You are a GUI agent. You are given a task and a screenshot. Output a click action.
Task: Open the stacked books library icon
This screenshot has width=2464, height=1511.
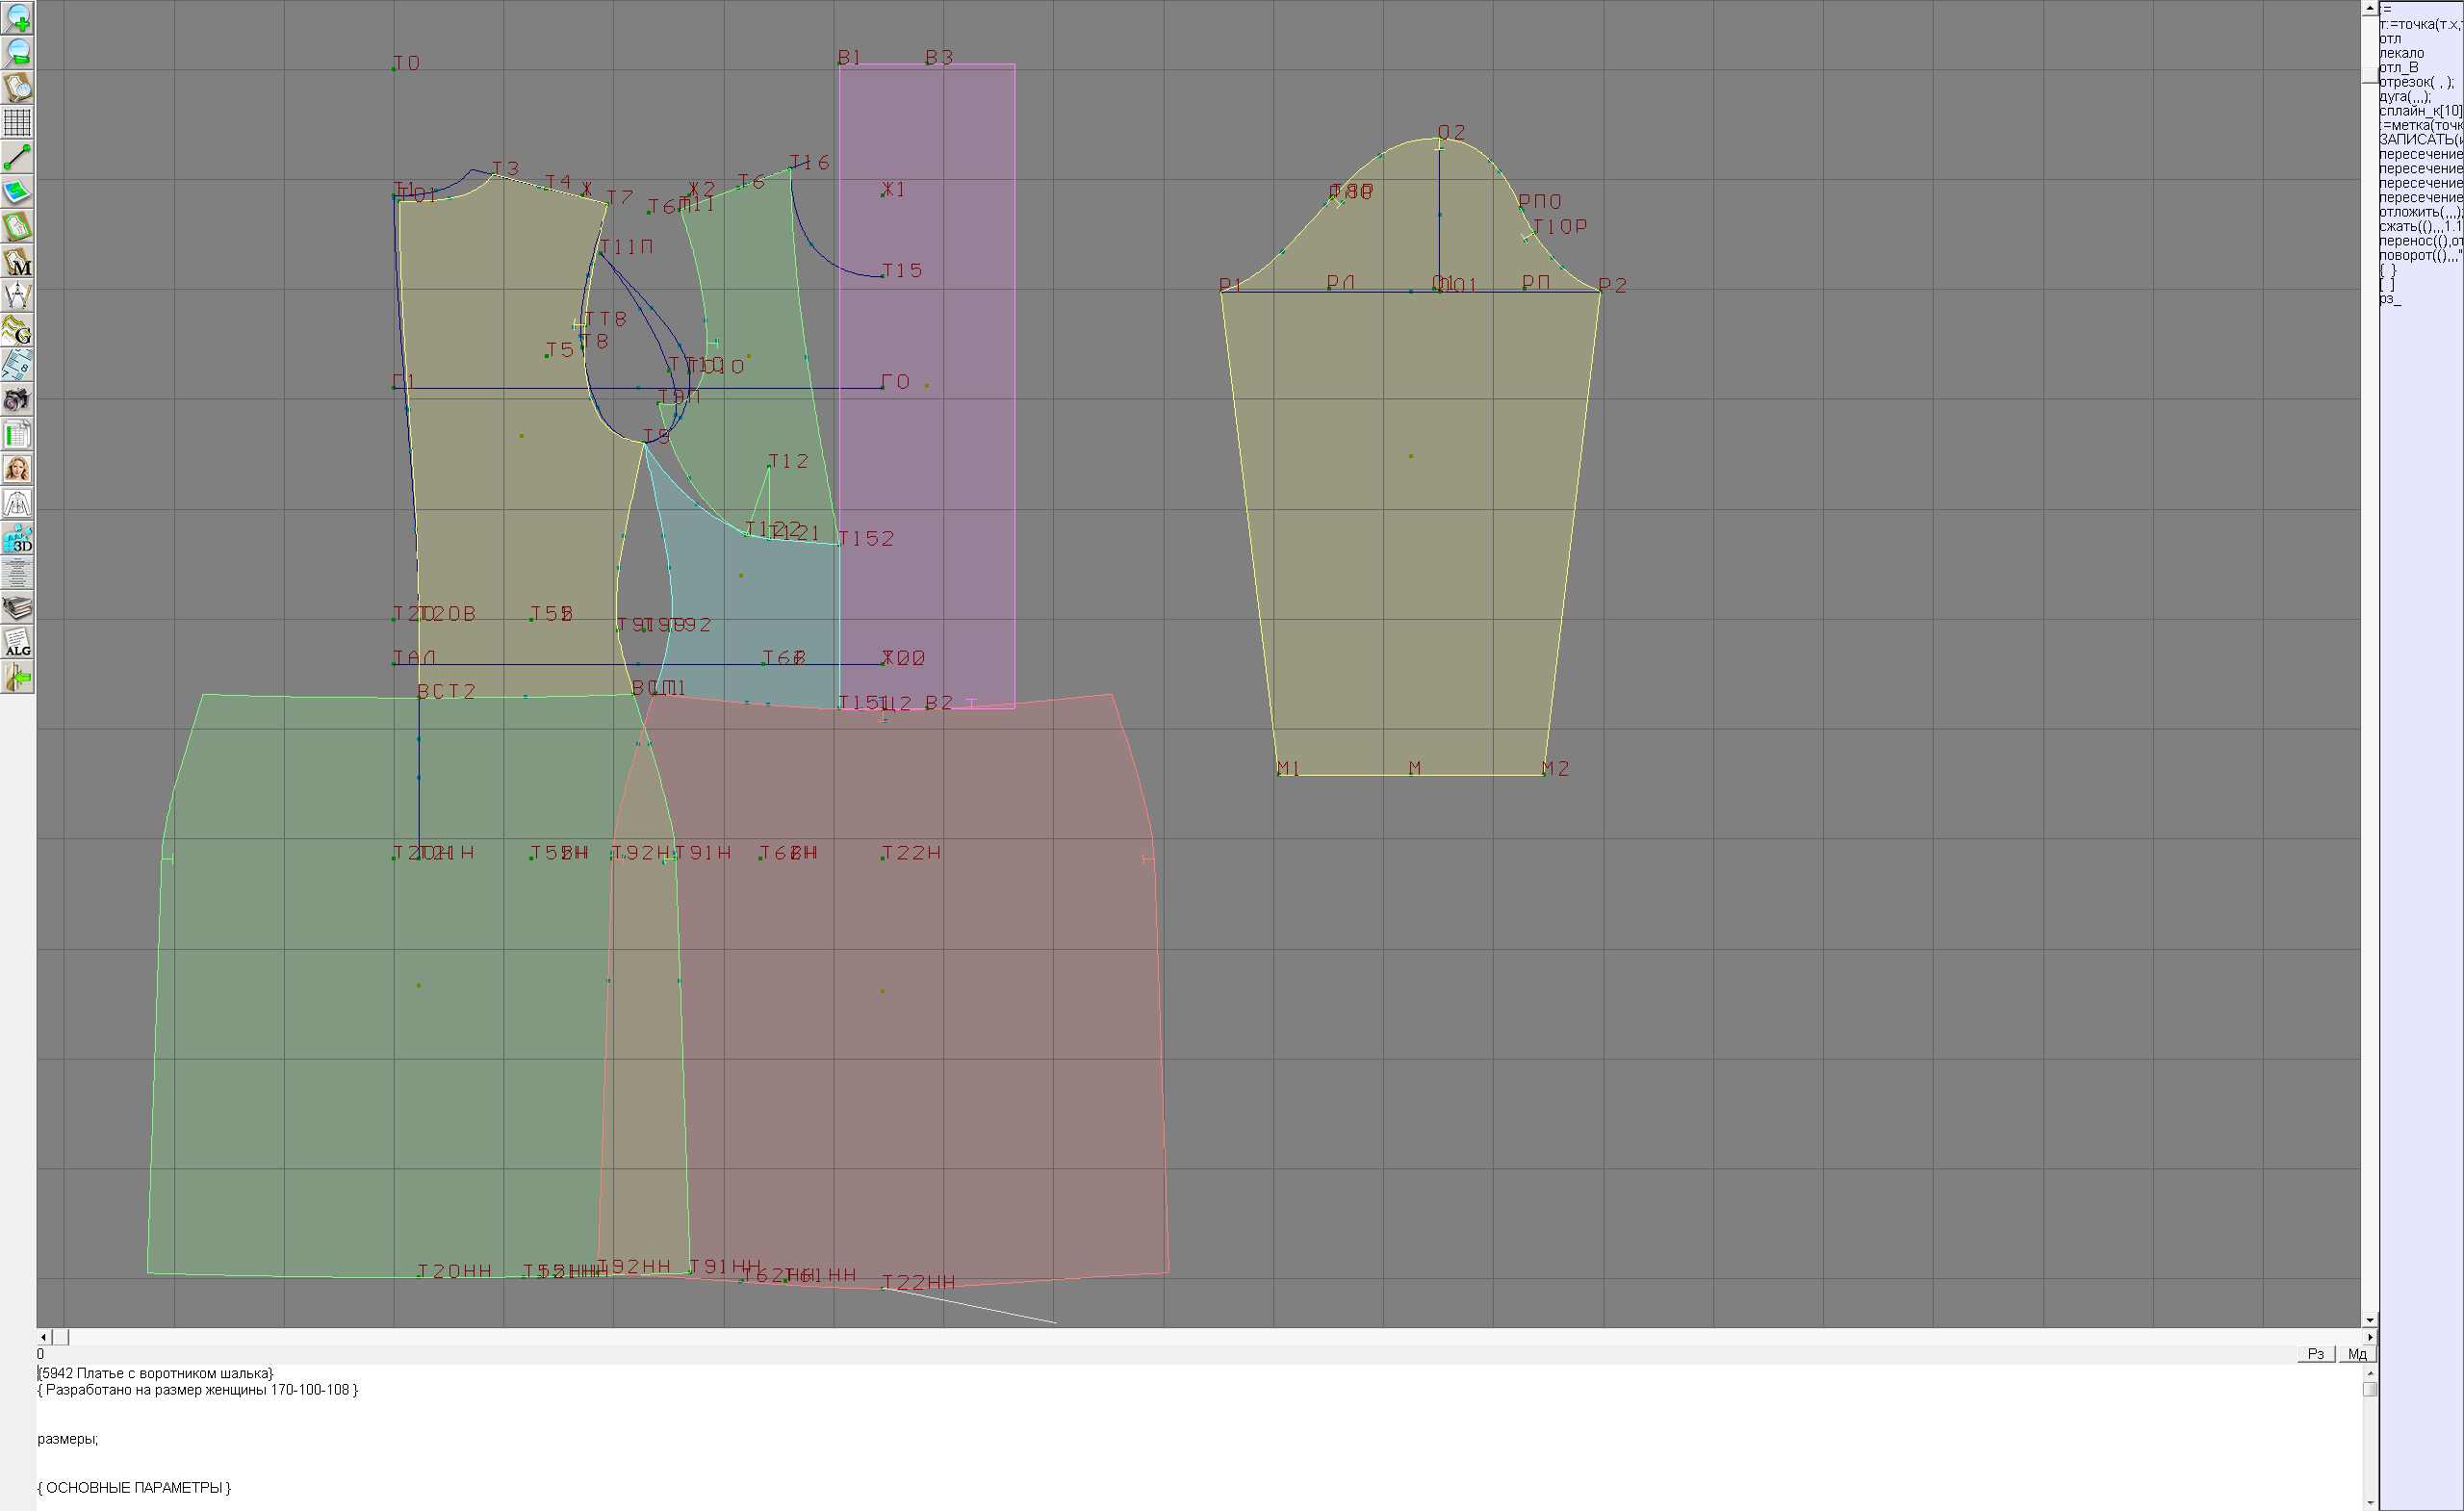(18, 608)
